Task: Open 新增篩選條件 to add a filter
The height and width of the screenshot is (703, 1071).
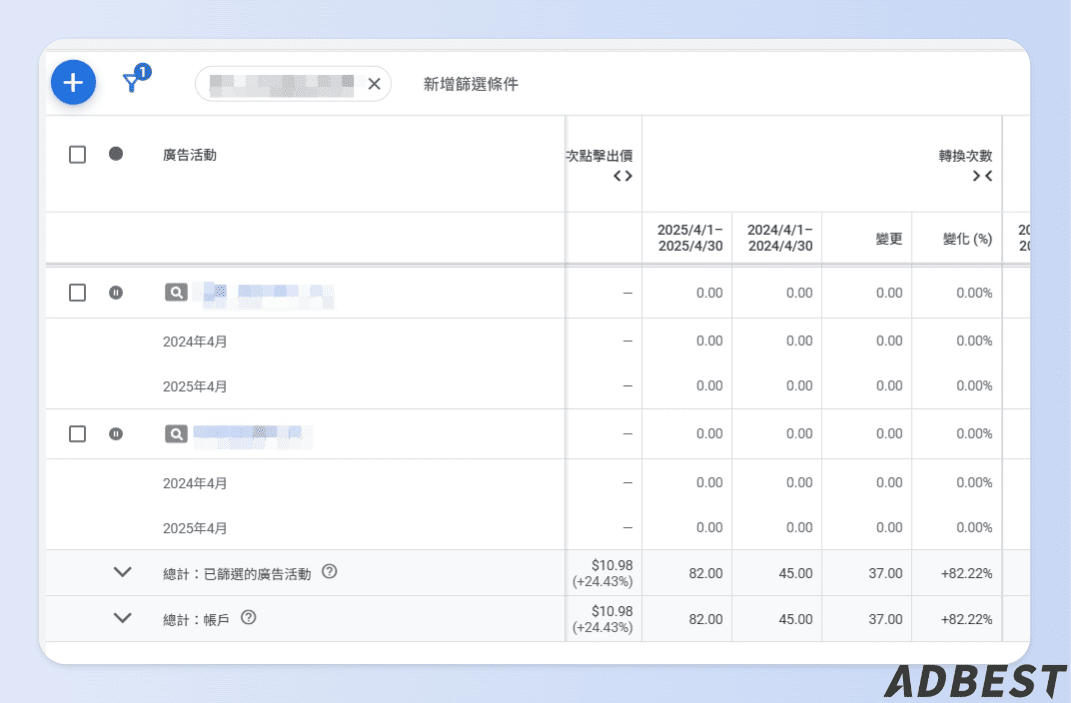Action: [470, 84]
